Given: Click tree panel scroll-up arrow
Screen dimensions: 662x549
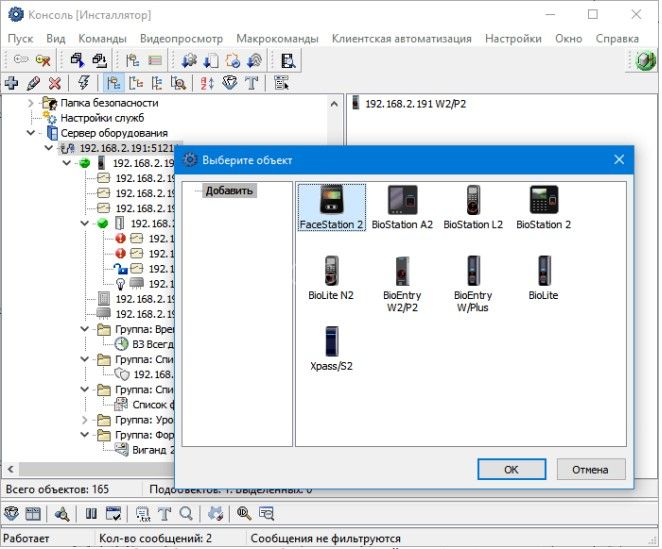Looking at the screenshot, I should click(334, 103).
